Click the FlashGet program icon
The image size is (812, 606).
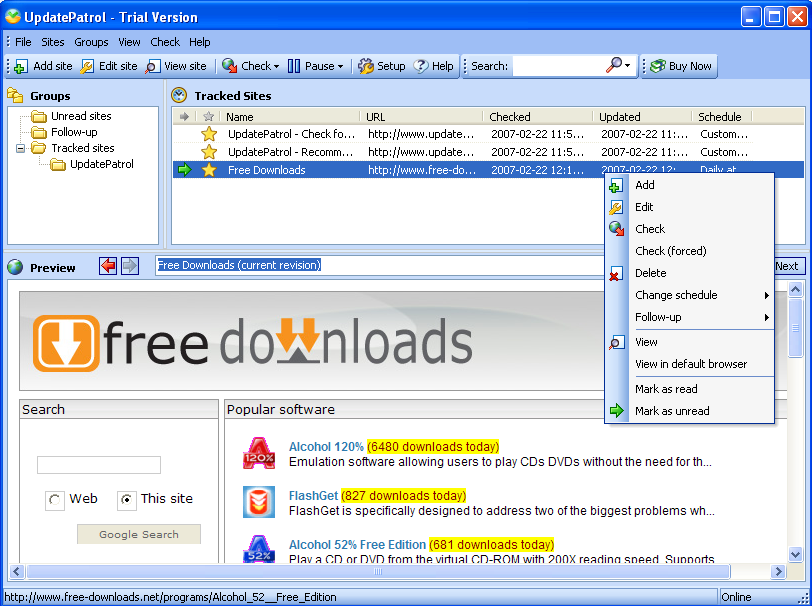click(259, 502)
